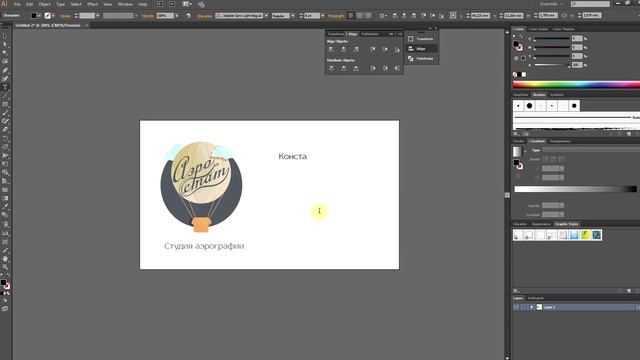Open the Arrange Documents dropdown
Viewport: 640px width, 360px height.
(x=187, y=4)
